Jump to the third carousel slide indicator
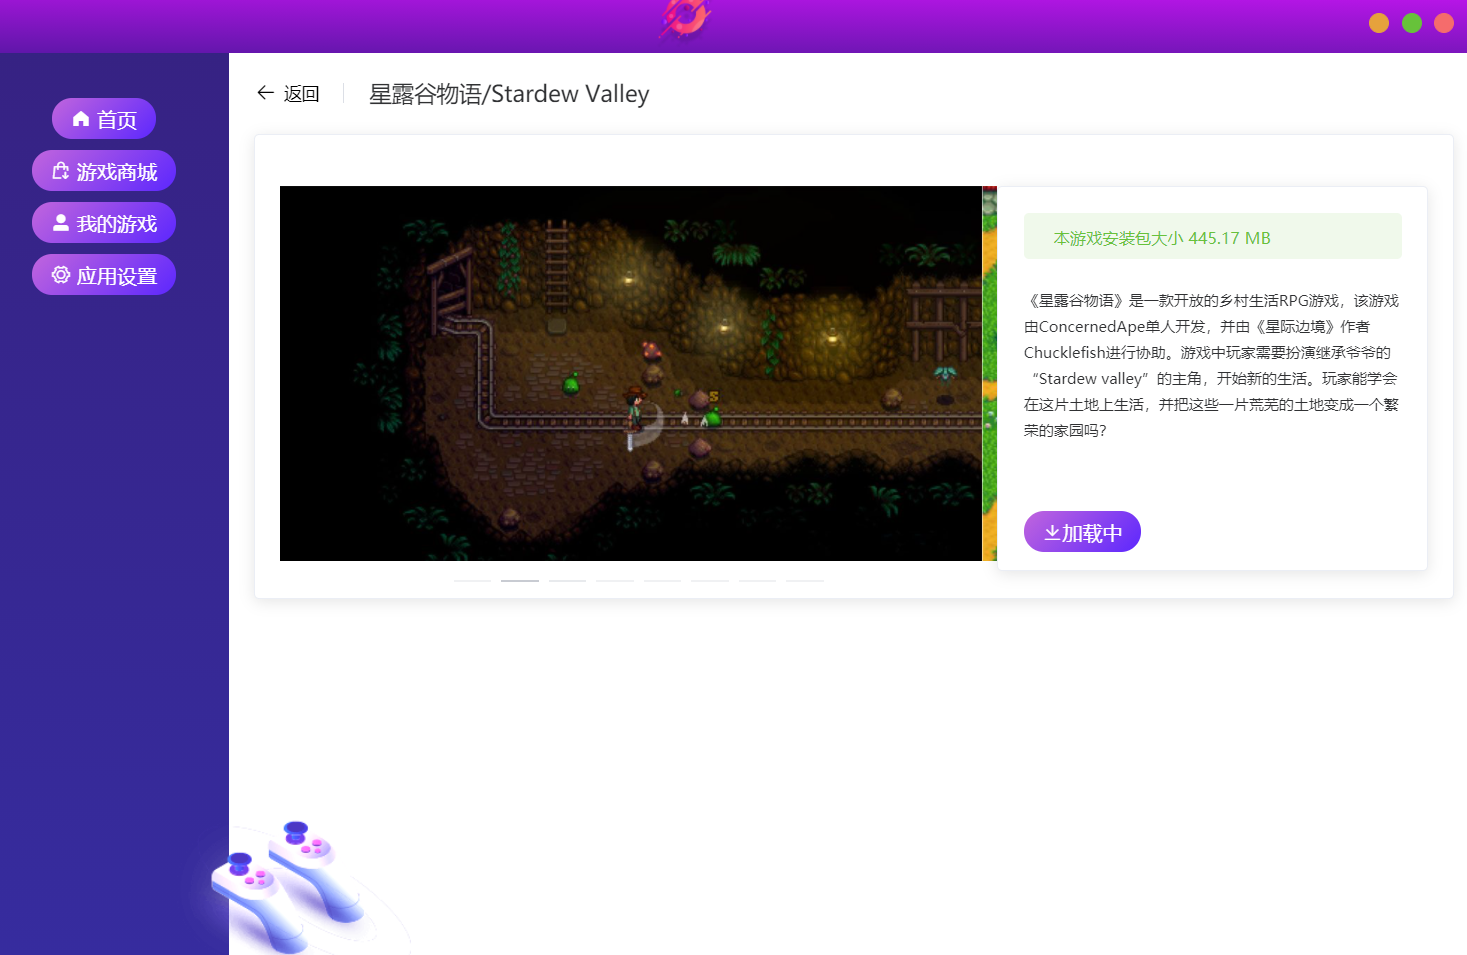Viewport: 1467px width, 955px height. click(x=567, y=580)
